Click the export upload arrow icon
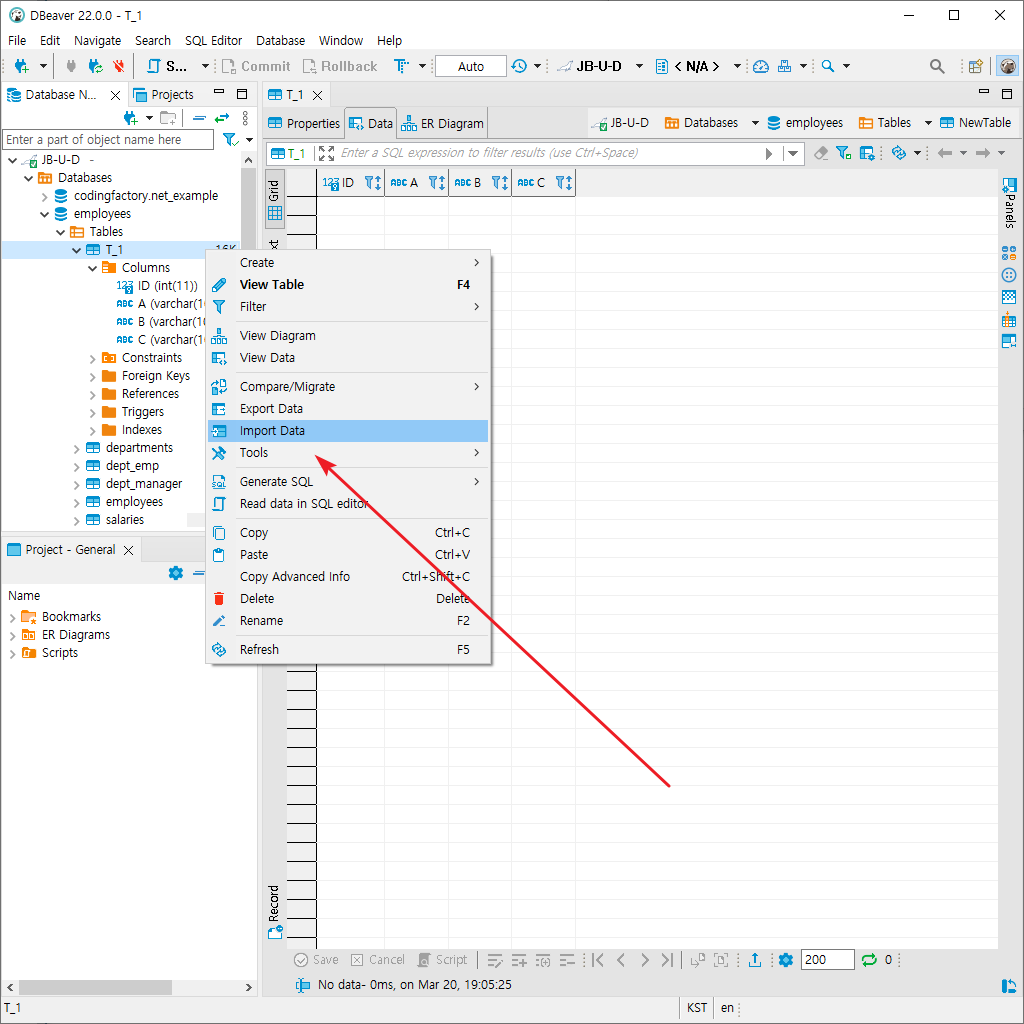 point(755,959)
